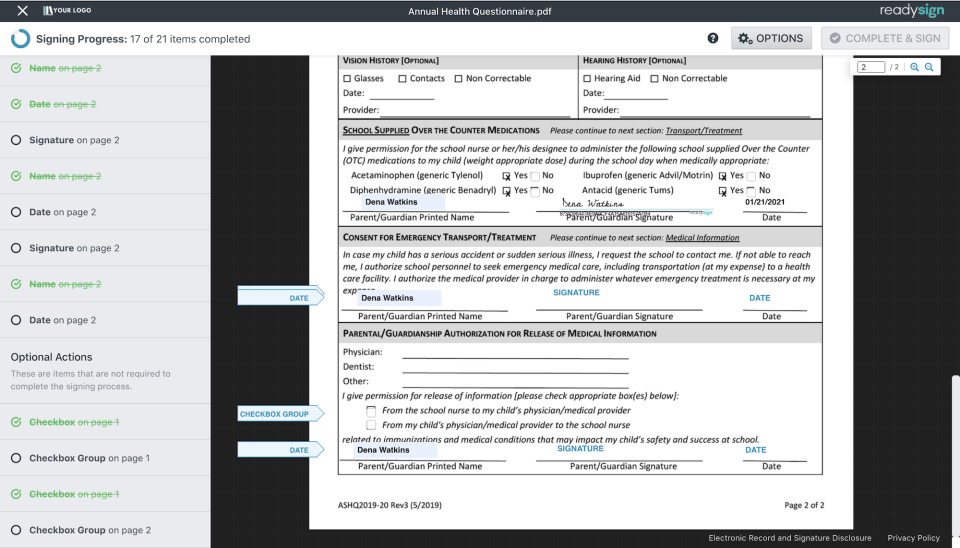The width and height of the screenshot is (960, 548).
Task: Select last Date on page 2 item
Action: point(105,320)
